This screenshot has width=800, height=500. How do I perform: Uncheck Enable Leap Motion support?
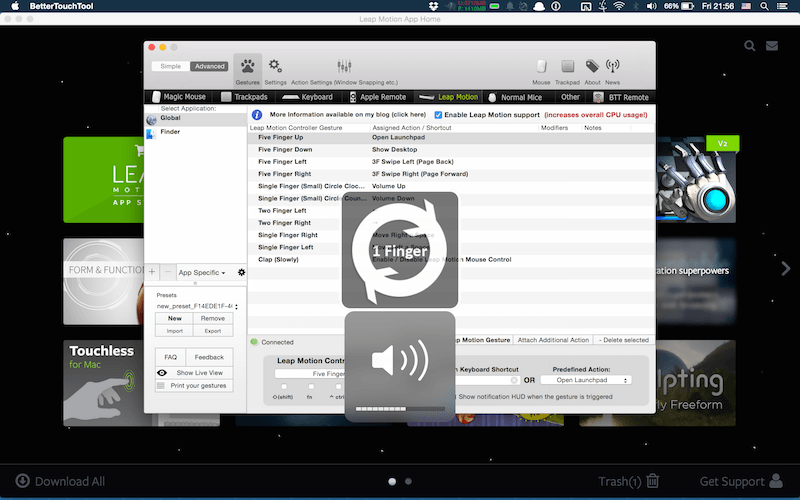438,115
